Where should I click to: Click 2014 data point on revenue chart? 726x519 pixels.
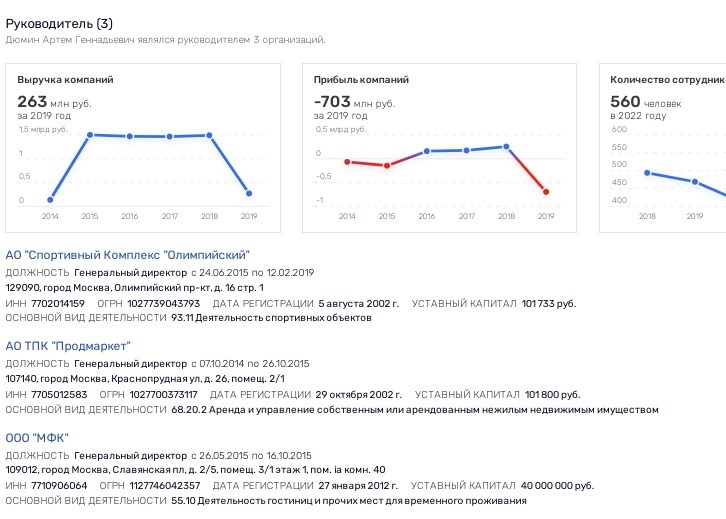[50, 200]
